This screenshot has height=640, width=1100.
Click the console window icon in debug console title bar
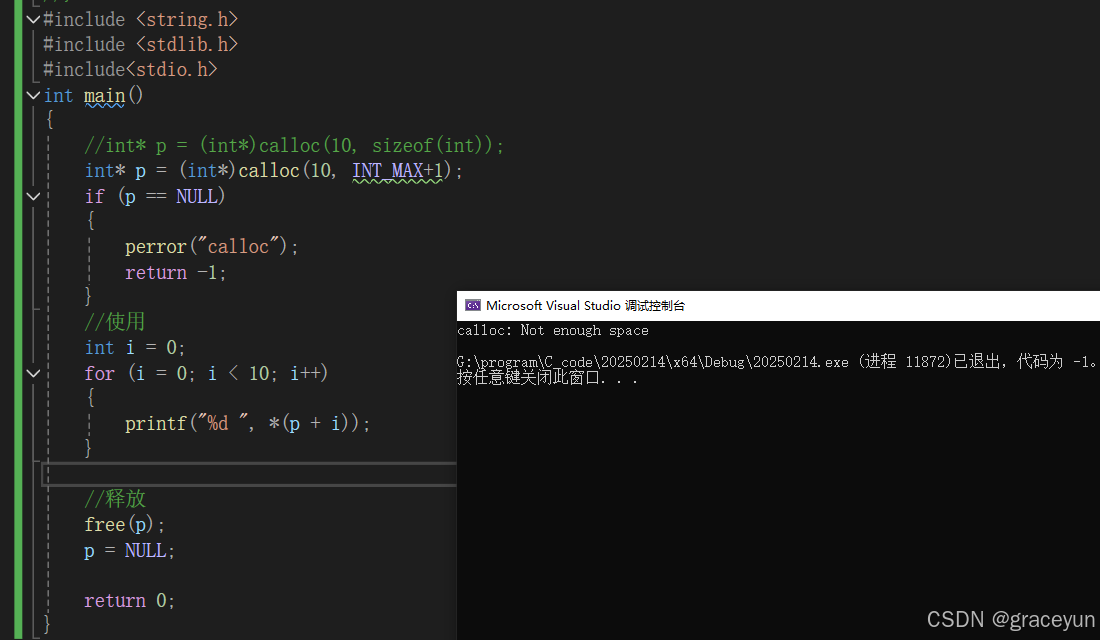(473, 305)
